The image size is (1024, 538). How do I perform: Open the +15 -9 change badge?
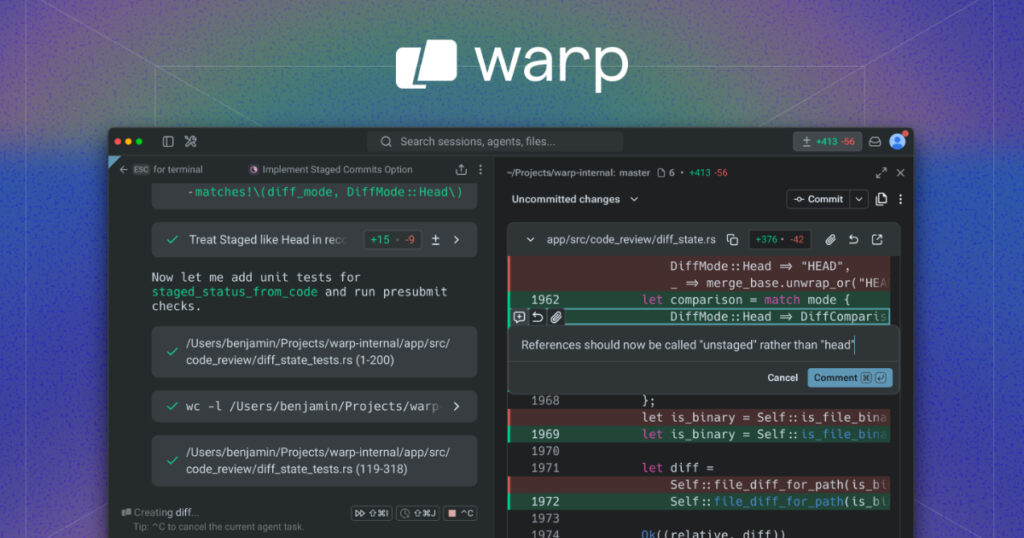point(392,240)
